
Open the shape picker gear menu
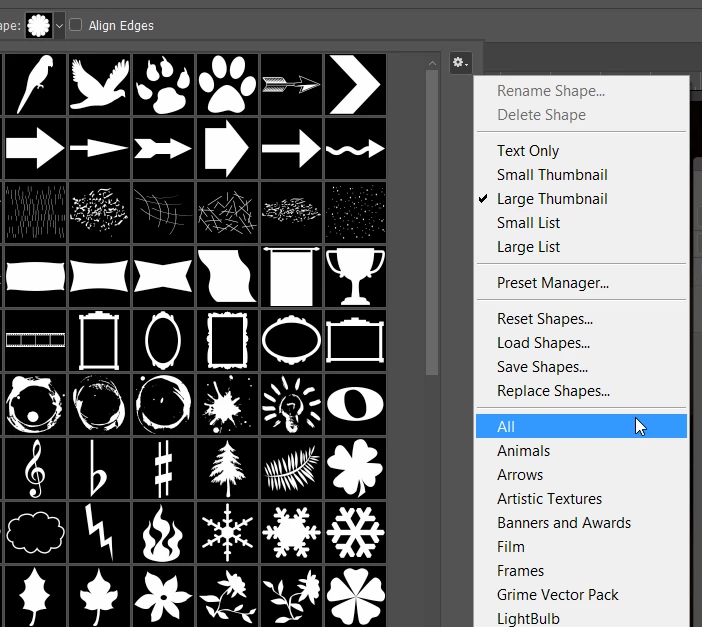pos(460,63)
